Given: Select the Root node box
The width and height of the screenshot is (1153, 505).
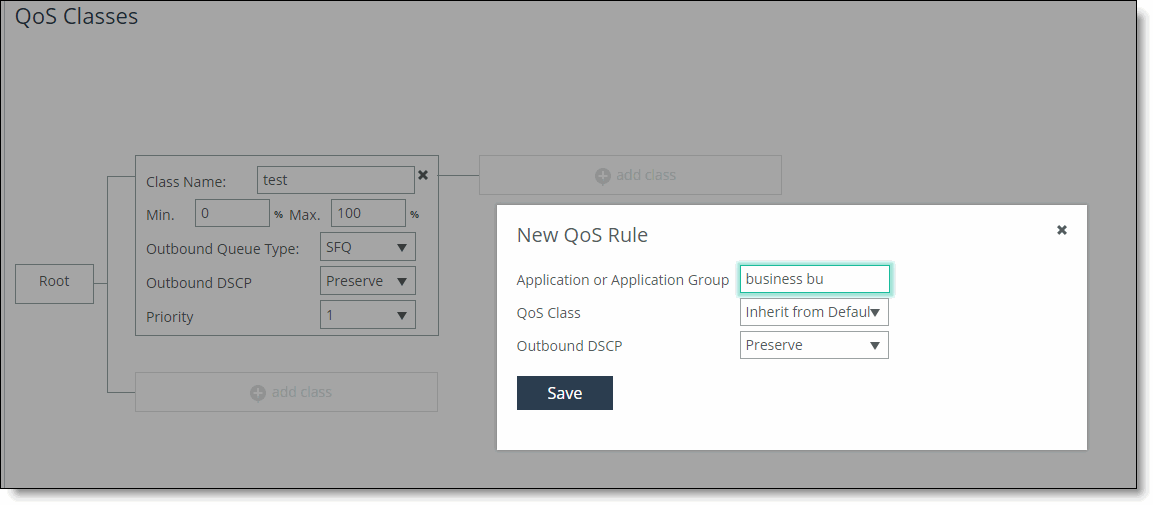Looking at the screenshot, I should pyautogui.click(x=54, y=282).
